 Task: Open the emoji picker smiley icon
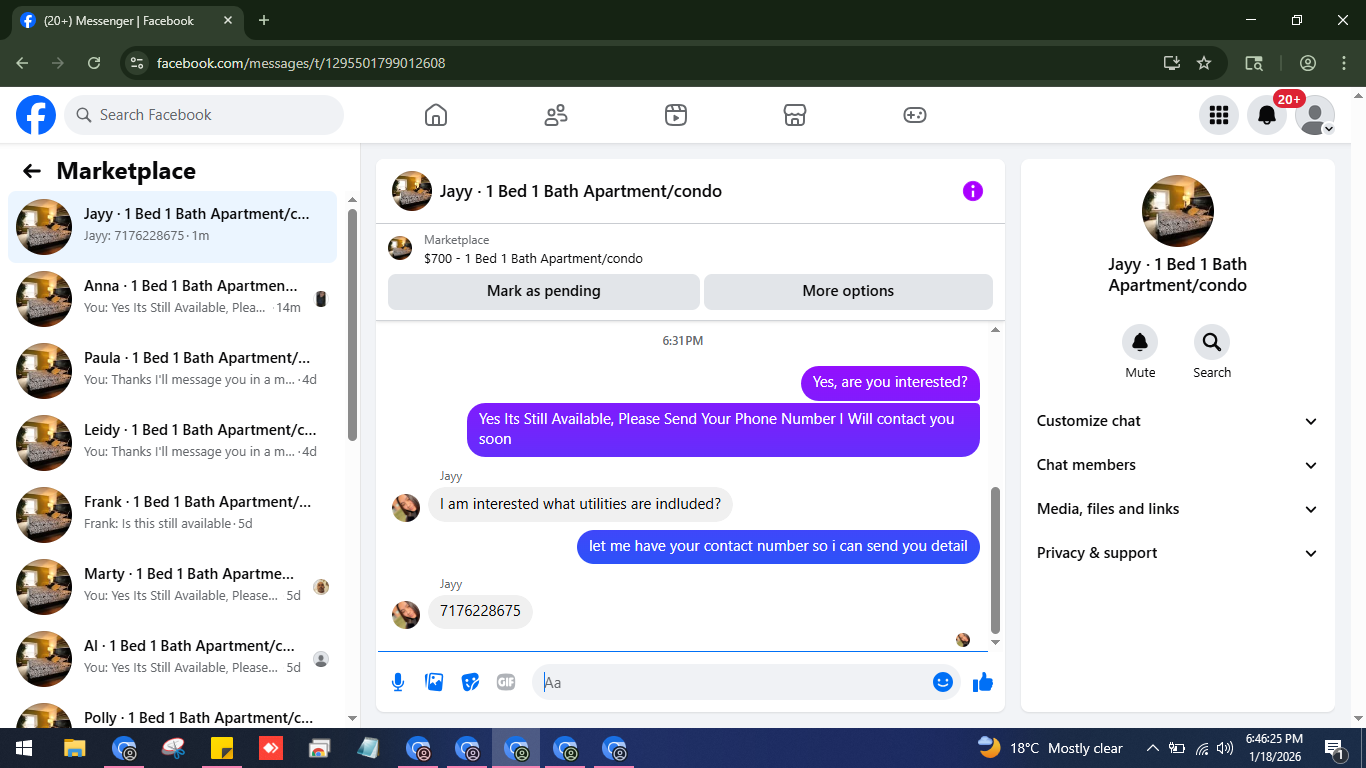point(942,682)
